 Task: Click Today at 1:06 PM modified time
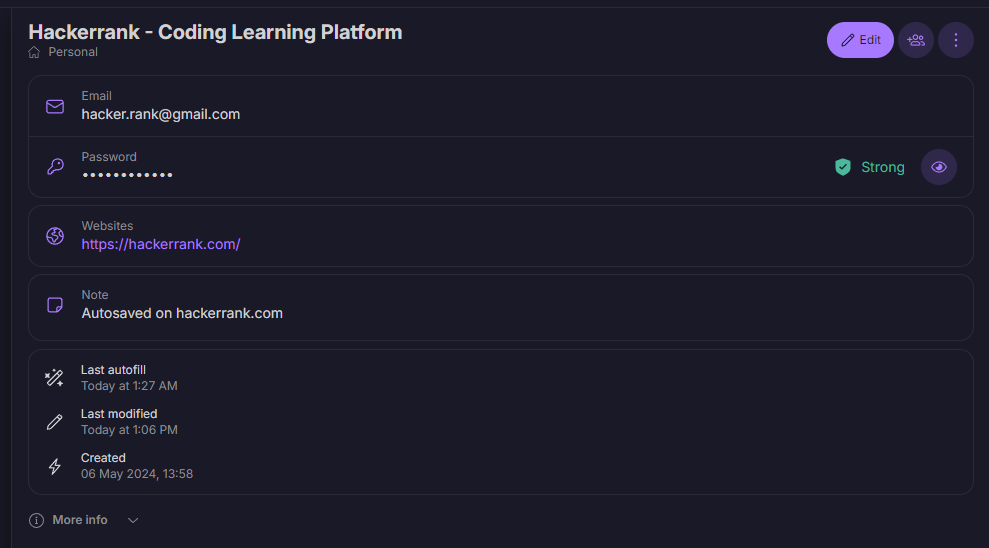[129, 430]
